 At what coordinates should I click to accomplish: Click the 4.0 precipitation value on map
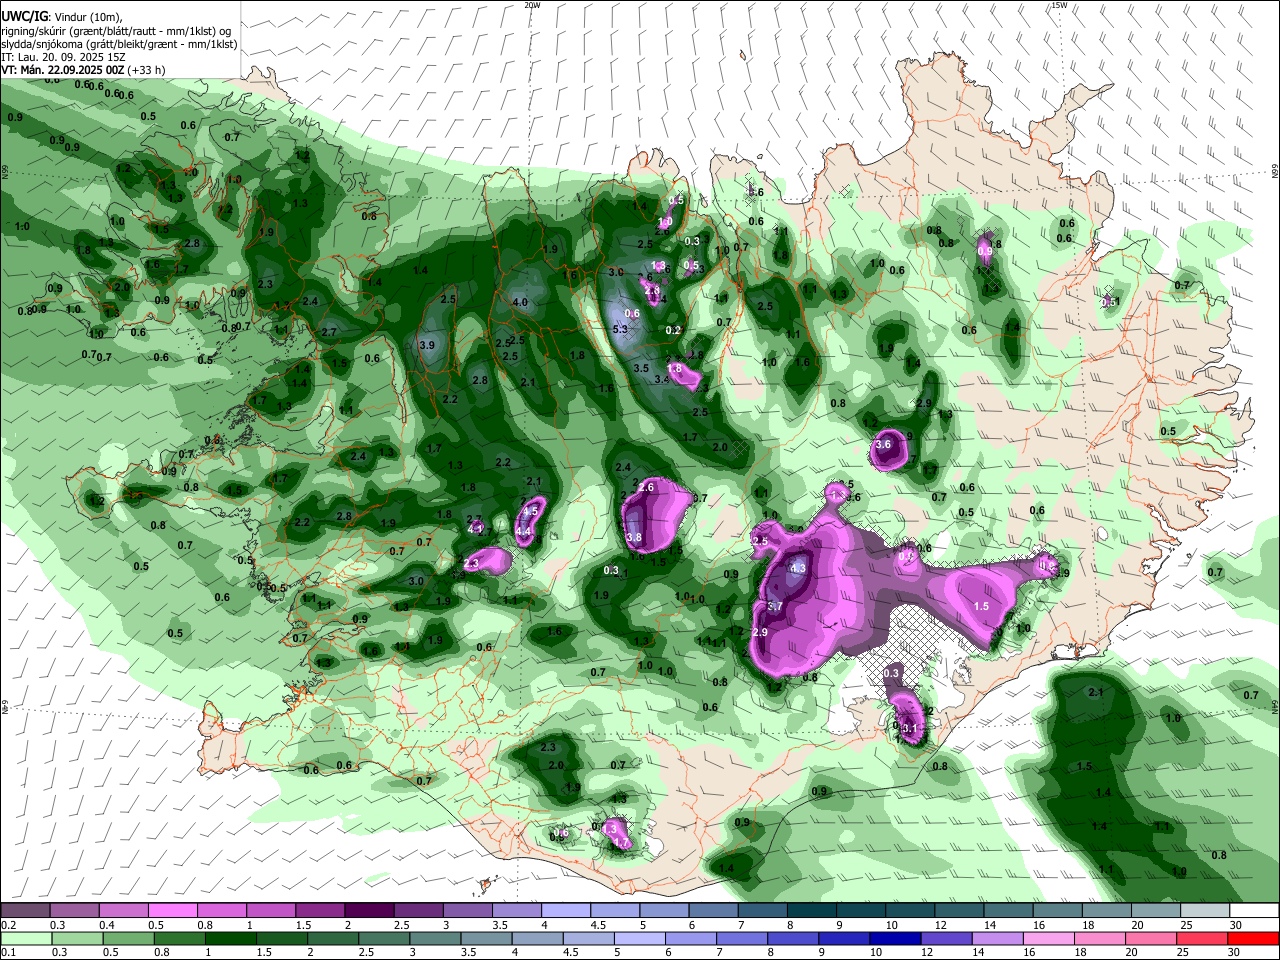(x=520, y=302)
